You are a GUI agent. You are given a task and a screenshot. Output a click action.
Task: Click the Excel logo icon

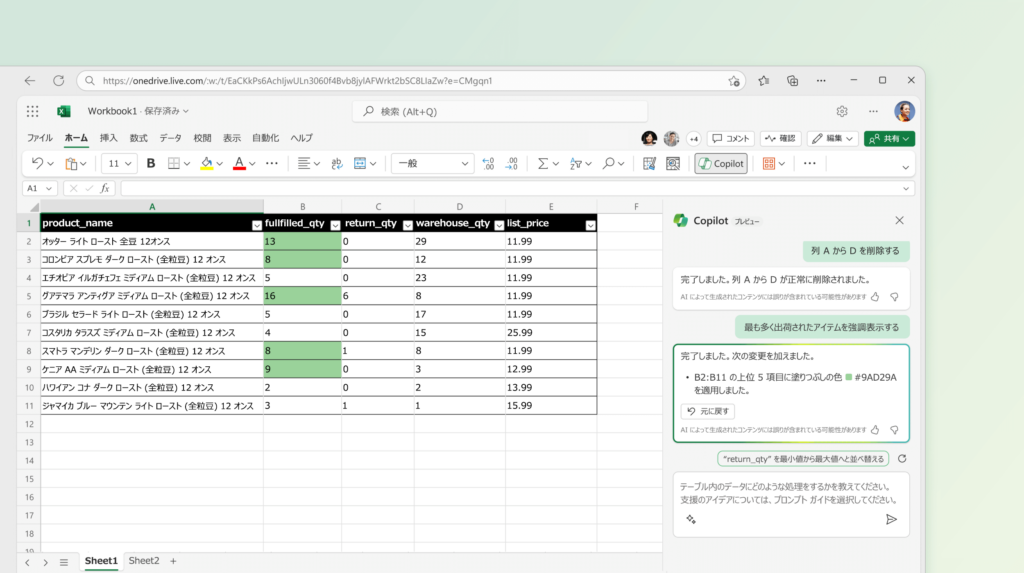[x=63, y=111]
